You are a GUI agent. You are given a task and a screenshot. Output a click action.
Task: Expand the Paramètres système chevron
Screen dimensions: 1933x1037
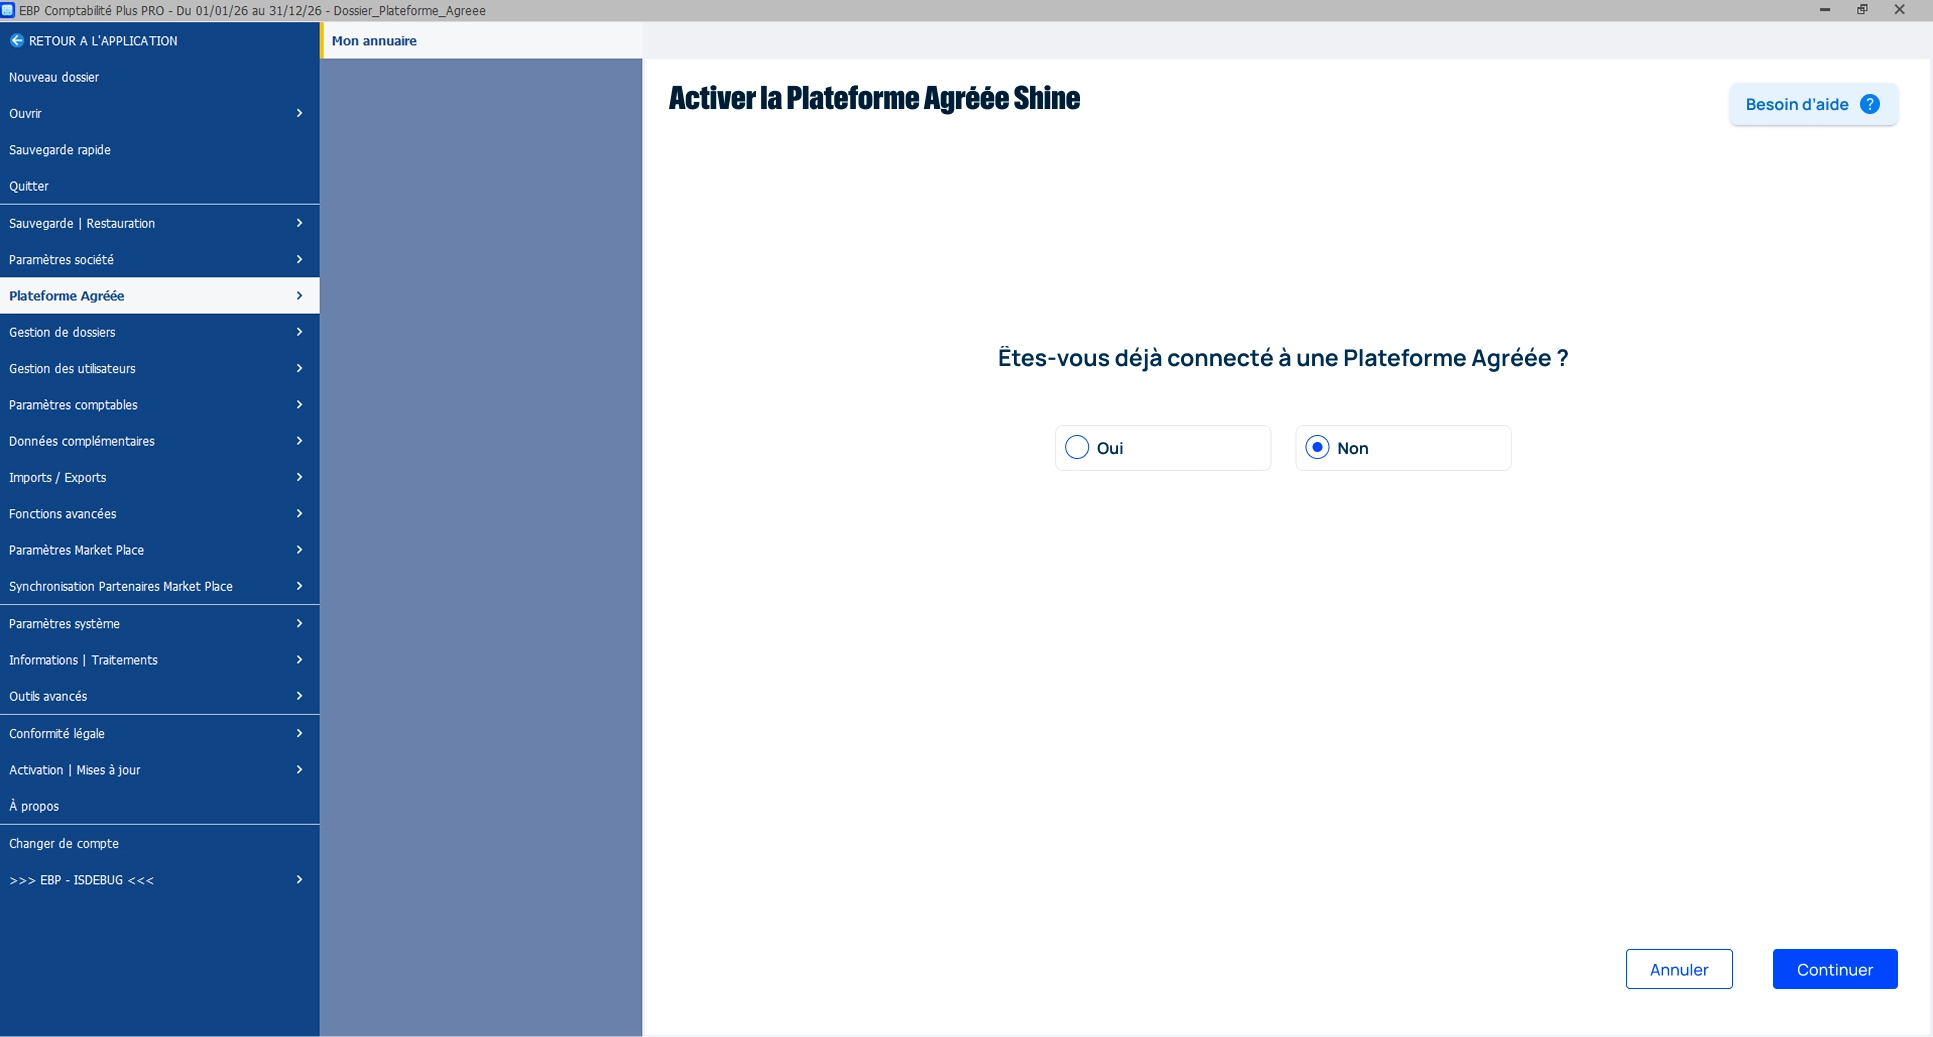pos(299,623)
